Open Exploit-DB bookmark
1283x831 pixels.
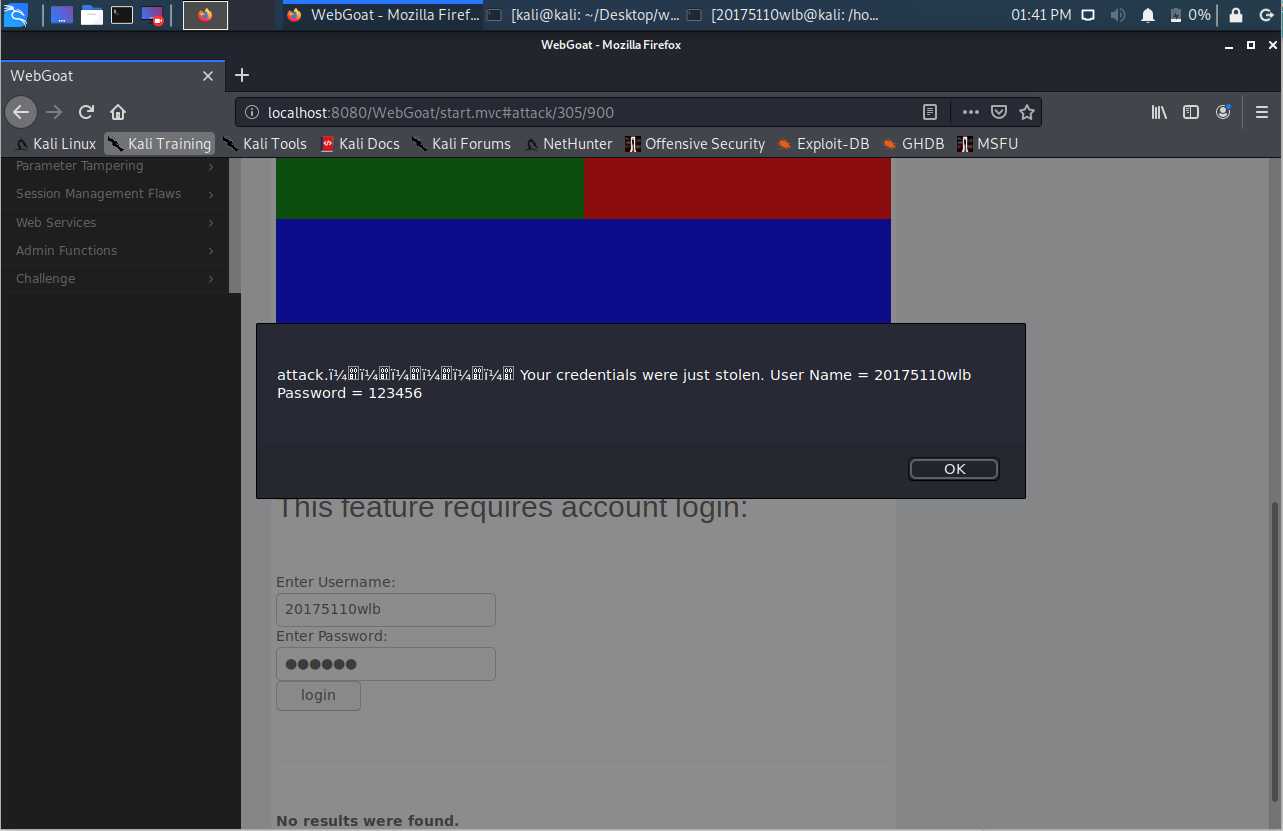pyautogui.click(x=823, y=144)
